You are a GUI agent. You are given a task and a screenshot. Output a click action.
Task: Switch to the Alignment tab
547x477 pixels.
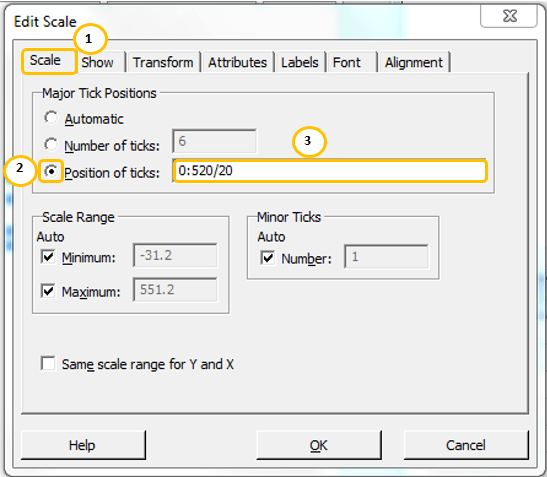coord(414,62)
